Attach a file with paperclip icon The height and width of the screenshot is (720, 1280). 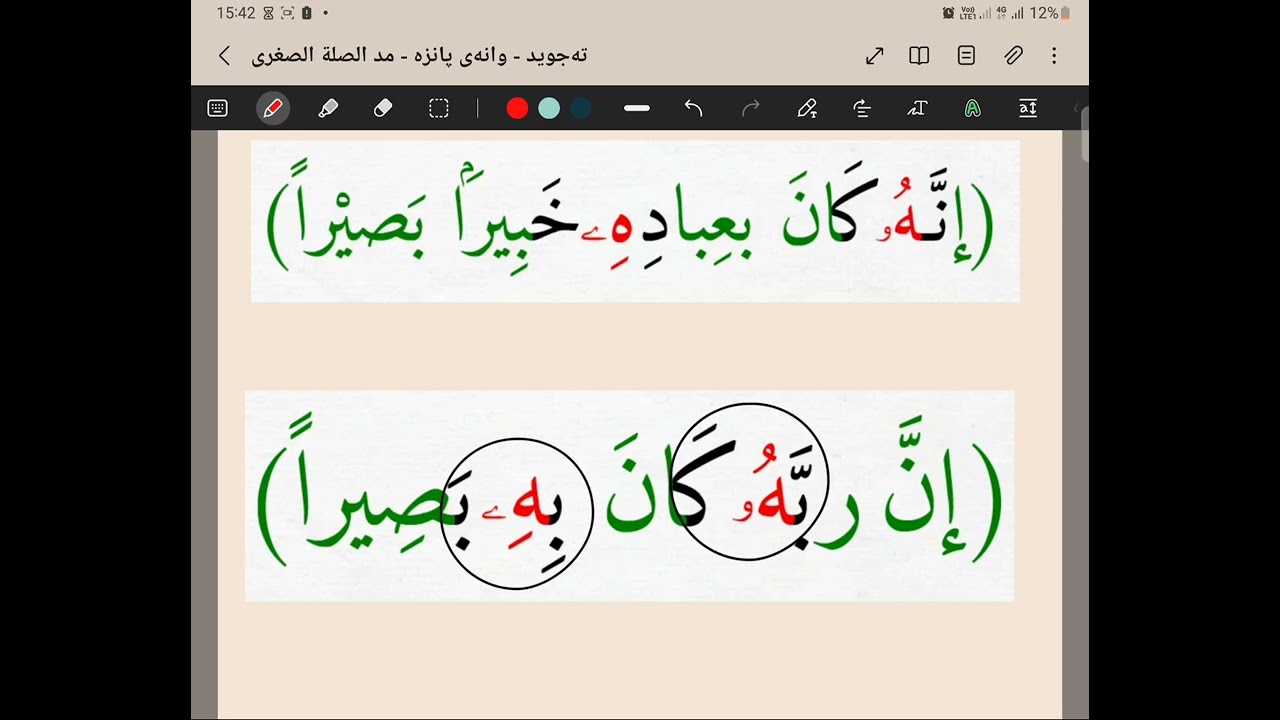pyautogui.click(x=1013, y=56)
